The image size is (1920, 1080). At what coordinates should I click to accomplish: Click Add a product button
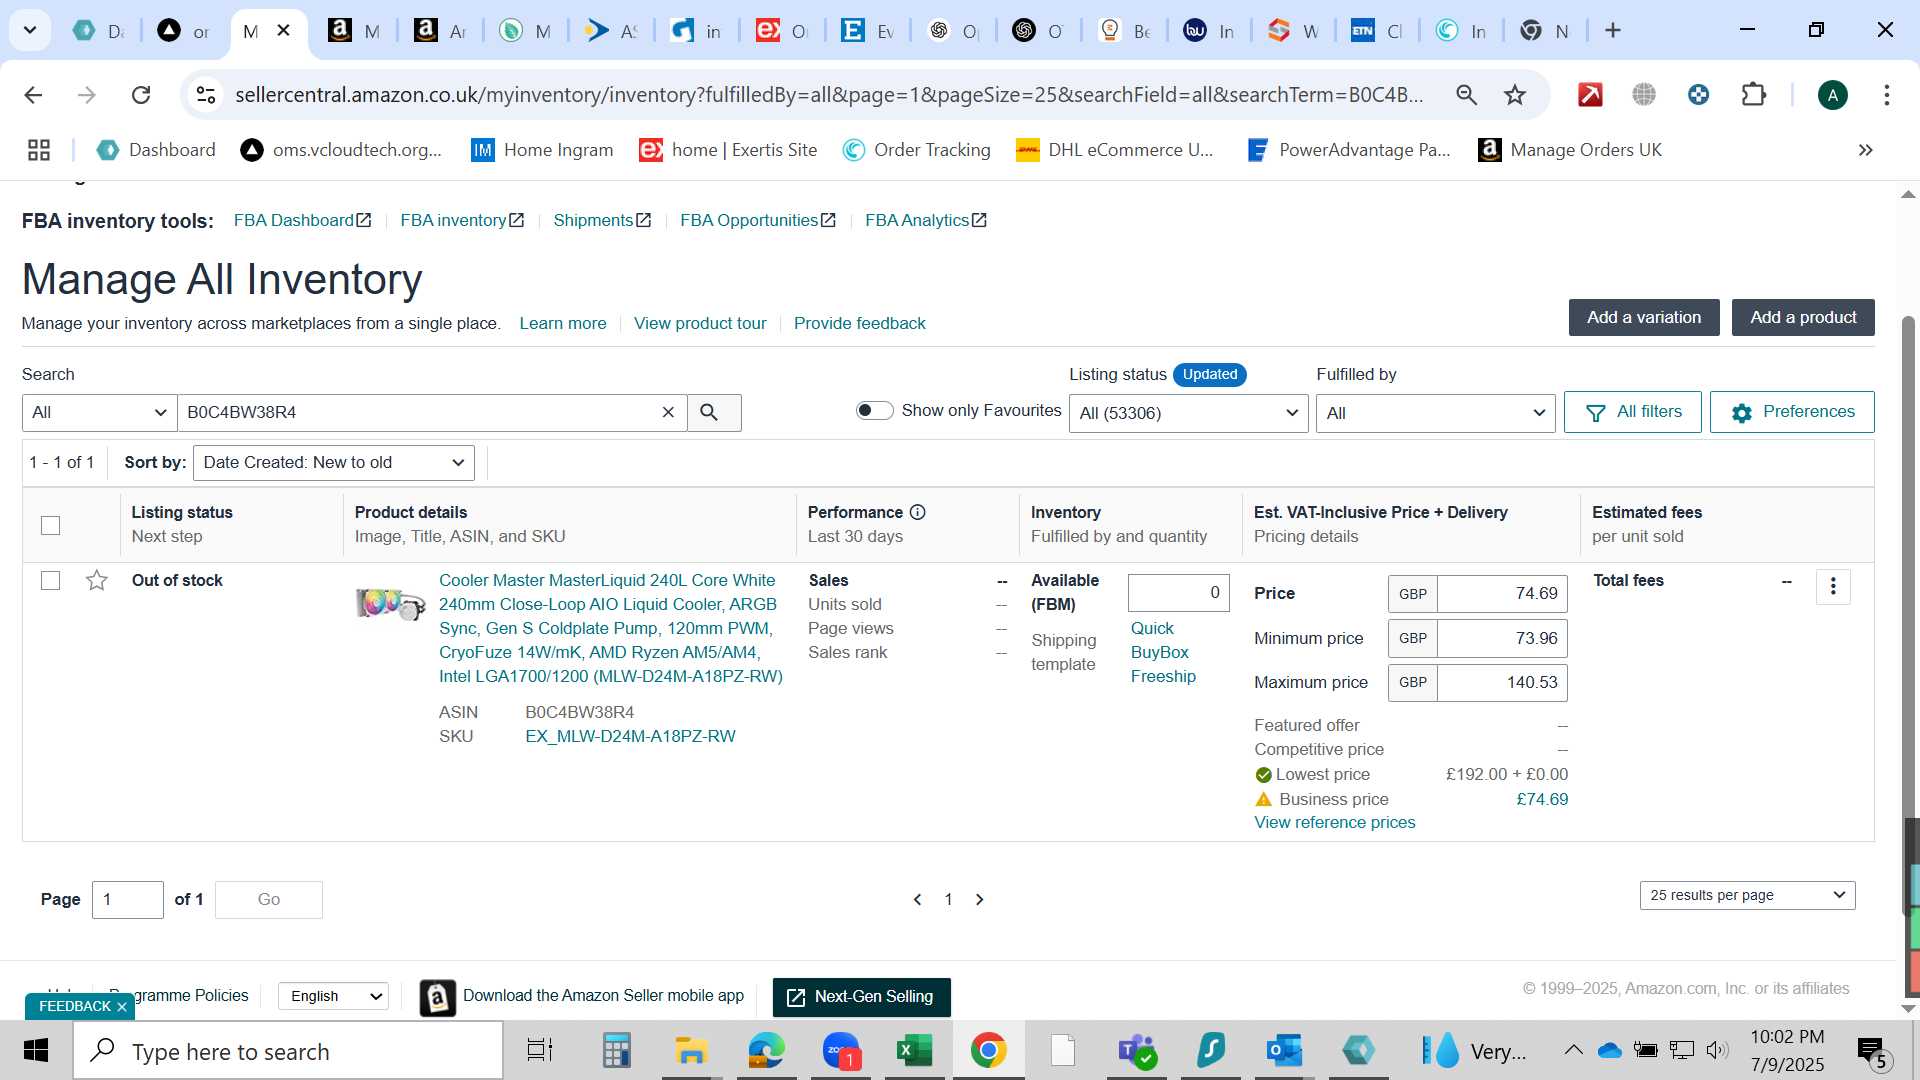(x=1803, y=317)
